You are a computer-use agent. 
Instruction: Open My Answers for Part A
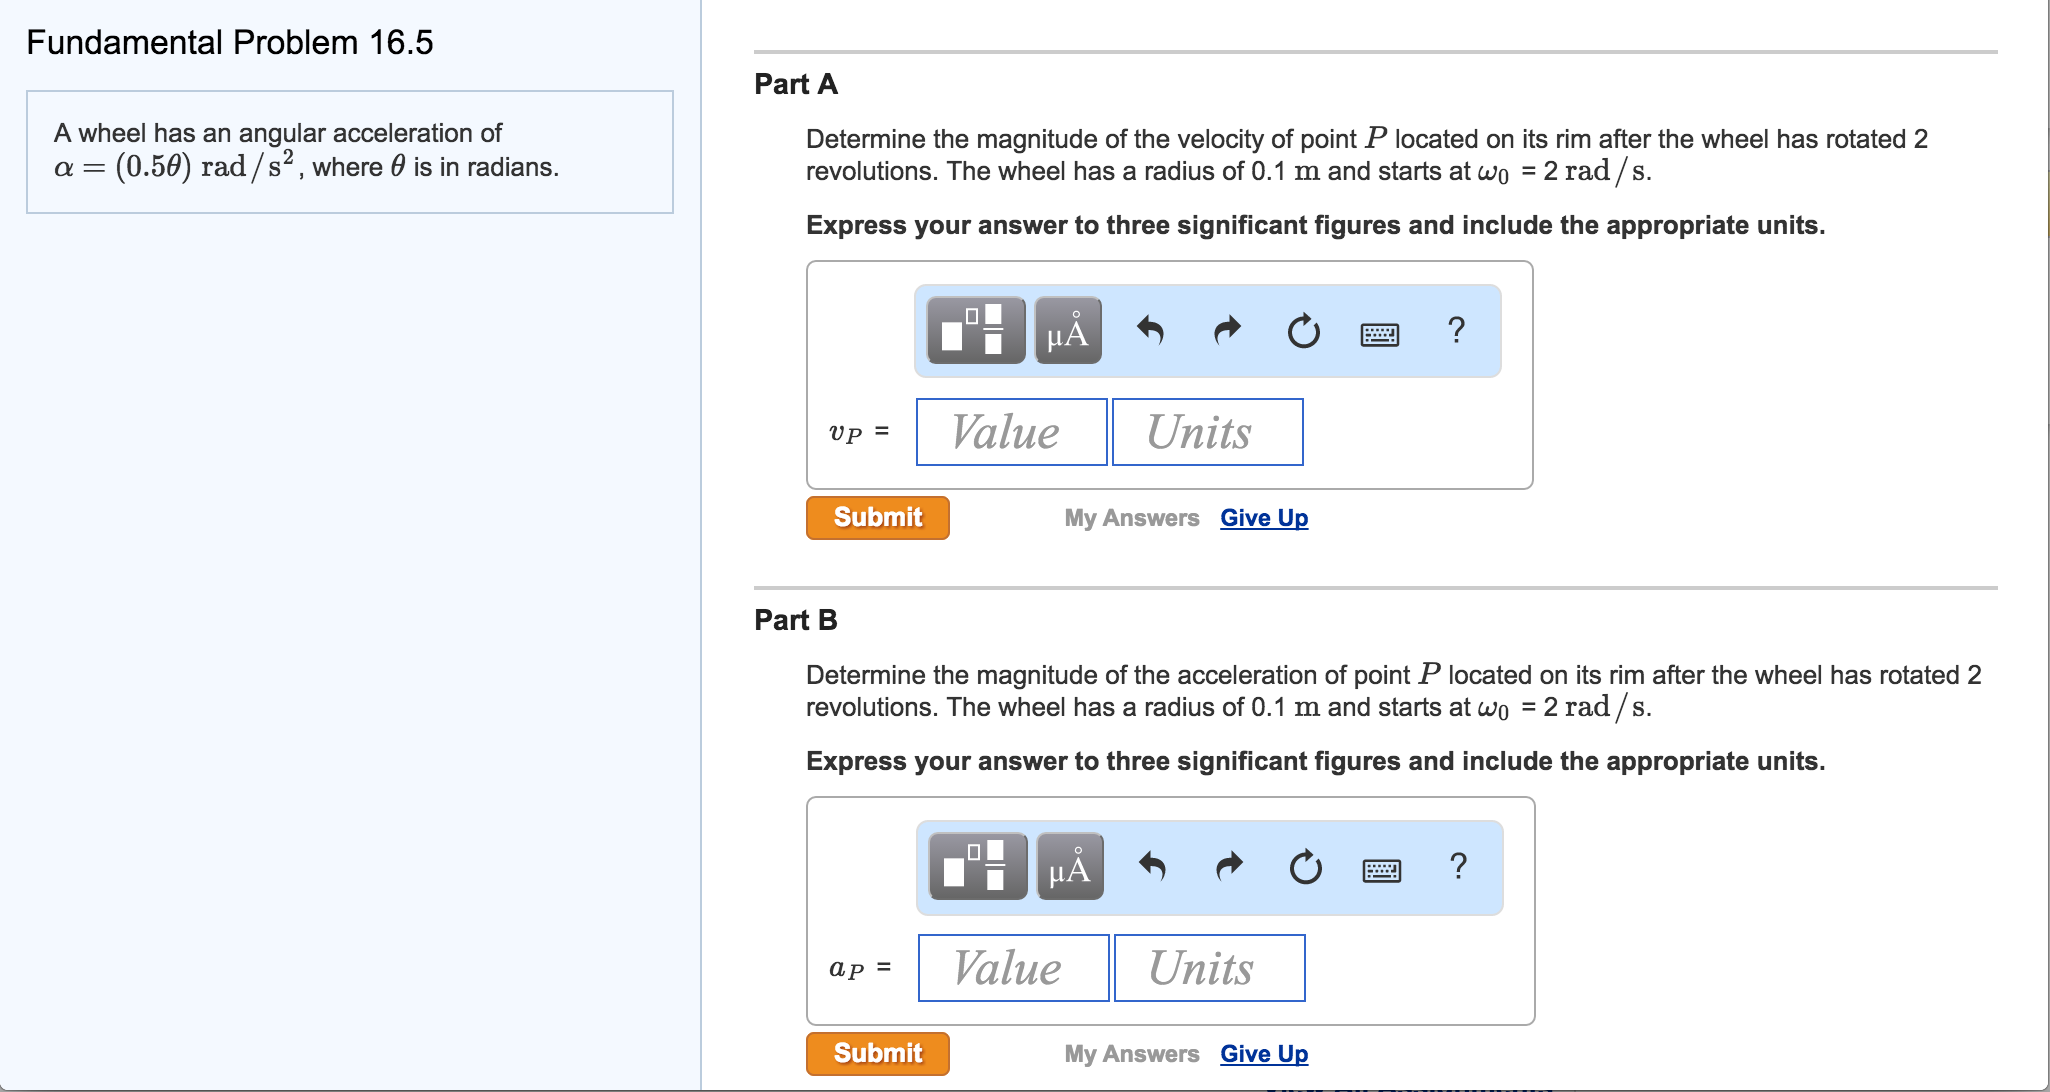coord(1132,517)
